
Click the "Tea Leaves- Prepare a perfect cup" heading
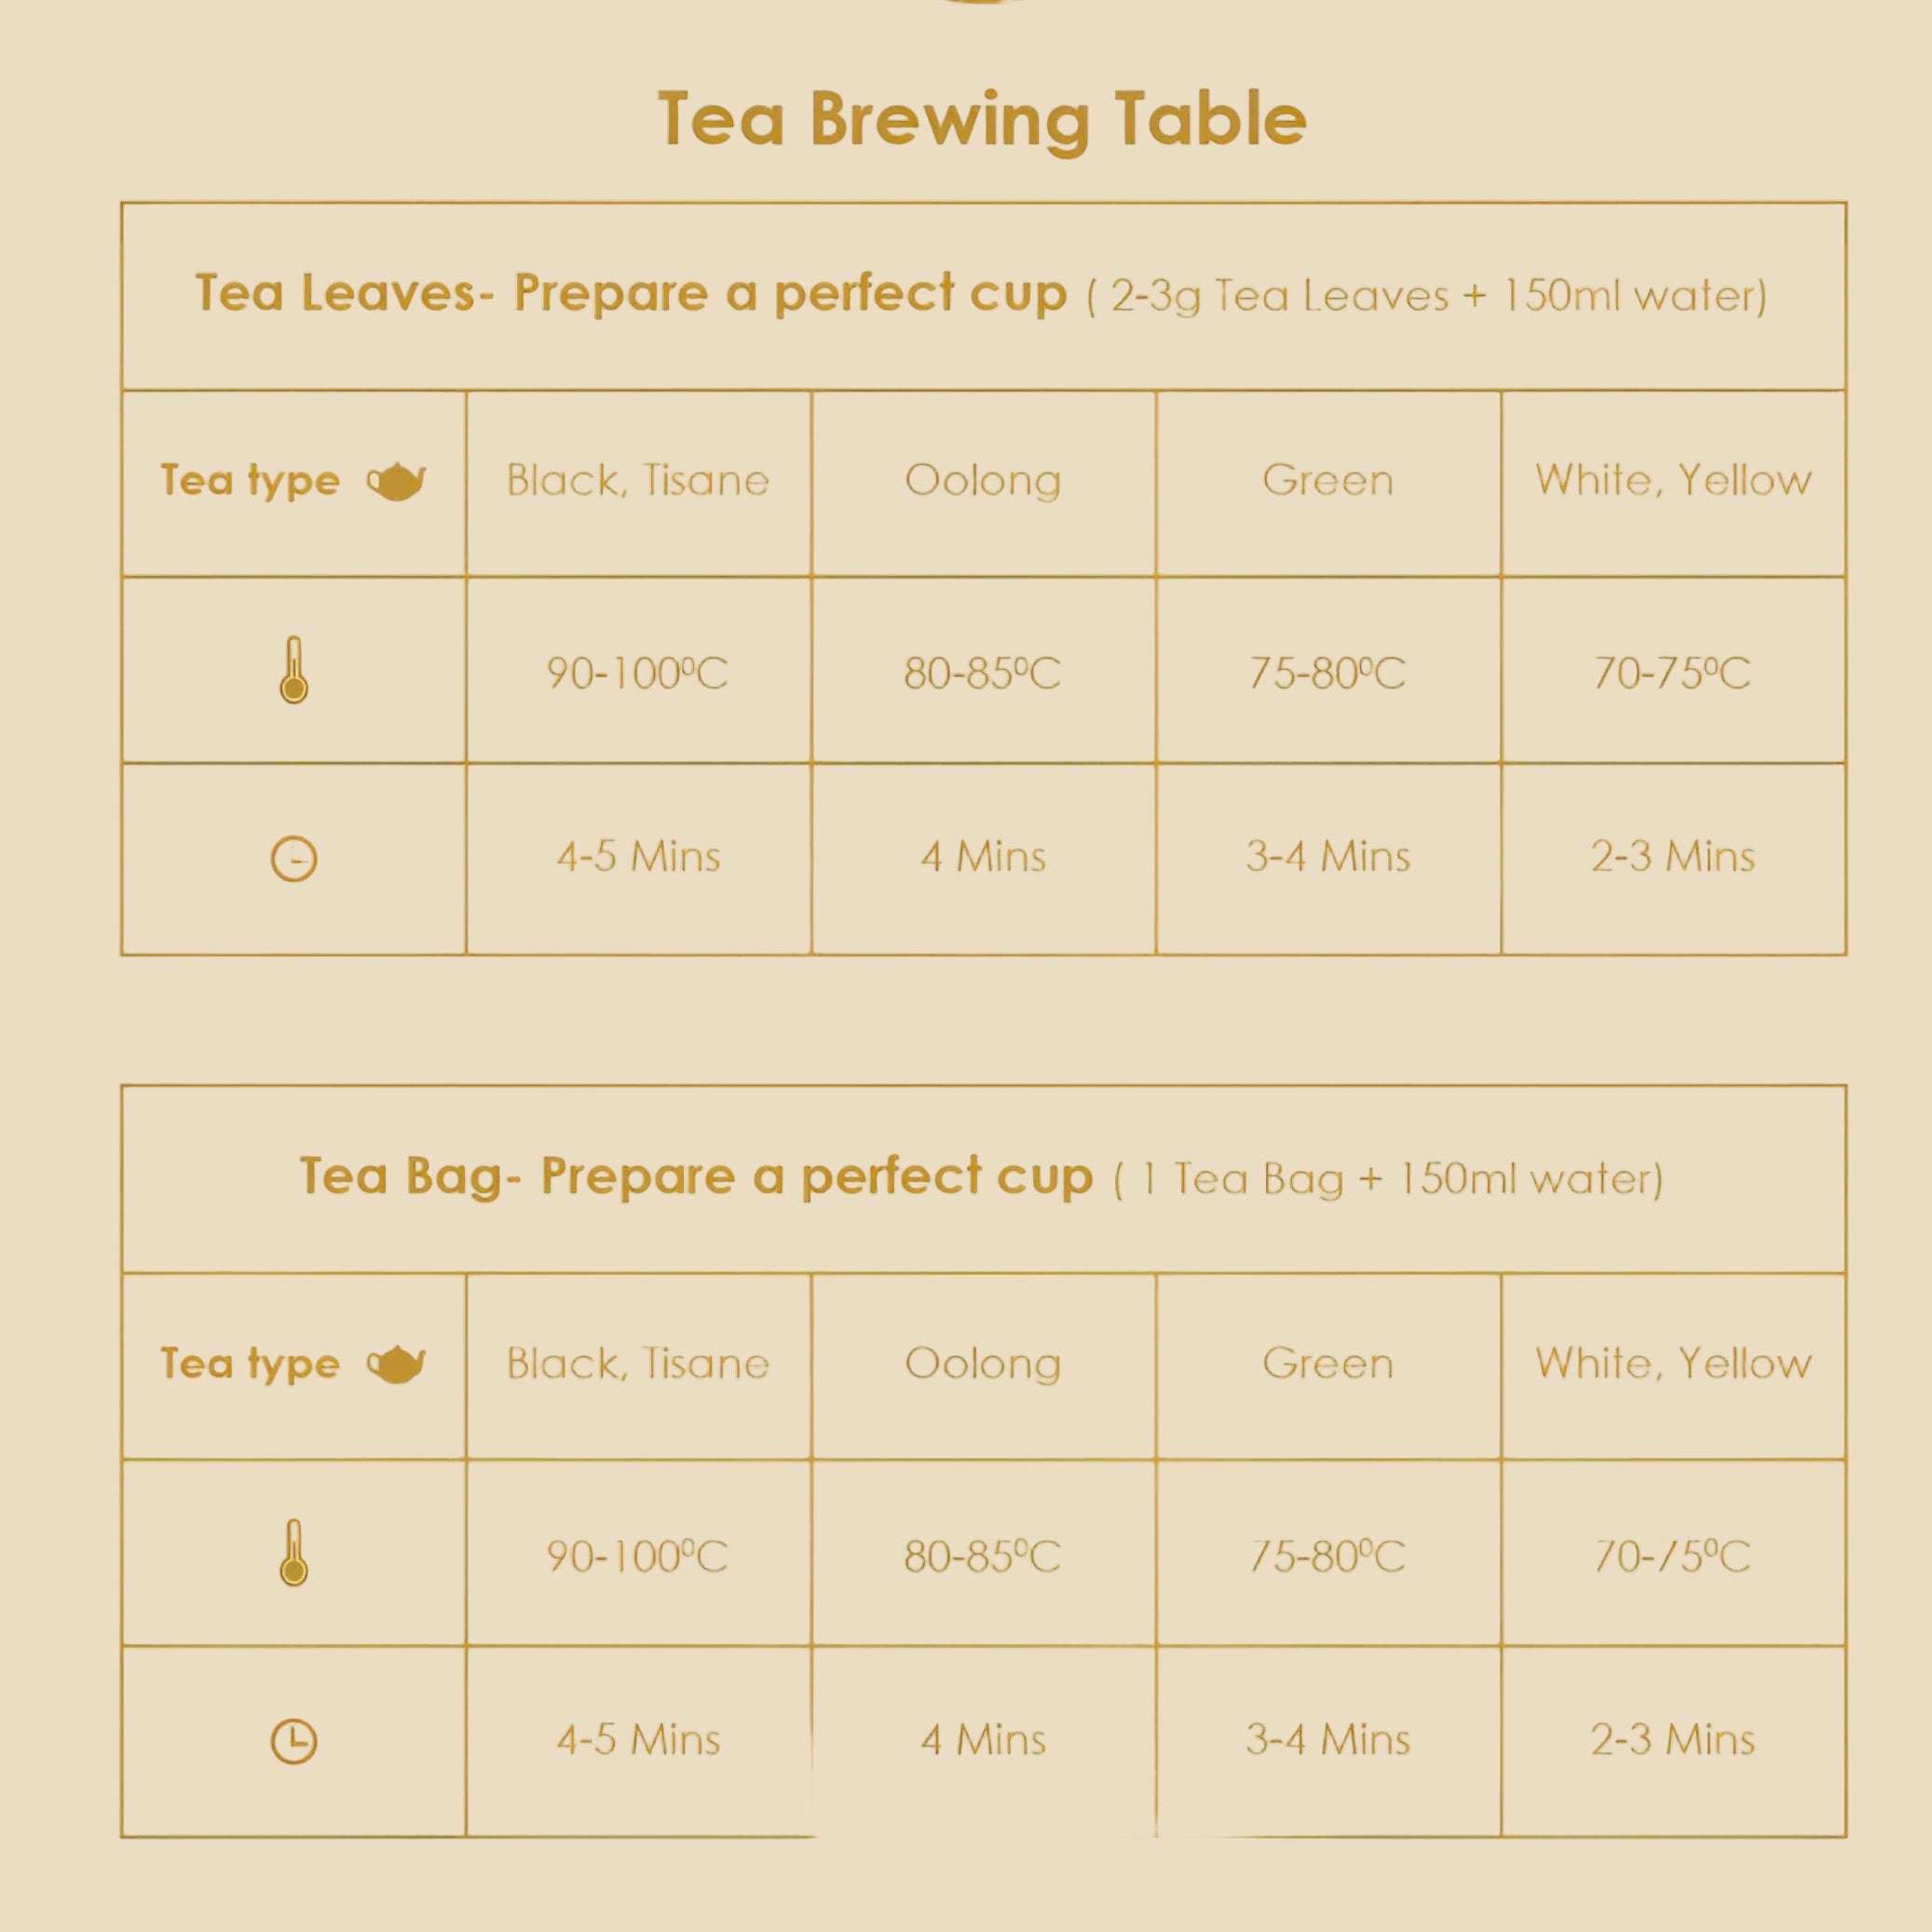631,294
